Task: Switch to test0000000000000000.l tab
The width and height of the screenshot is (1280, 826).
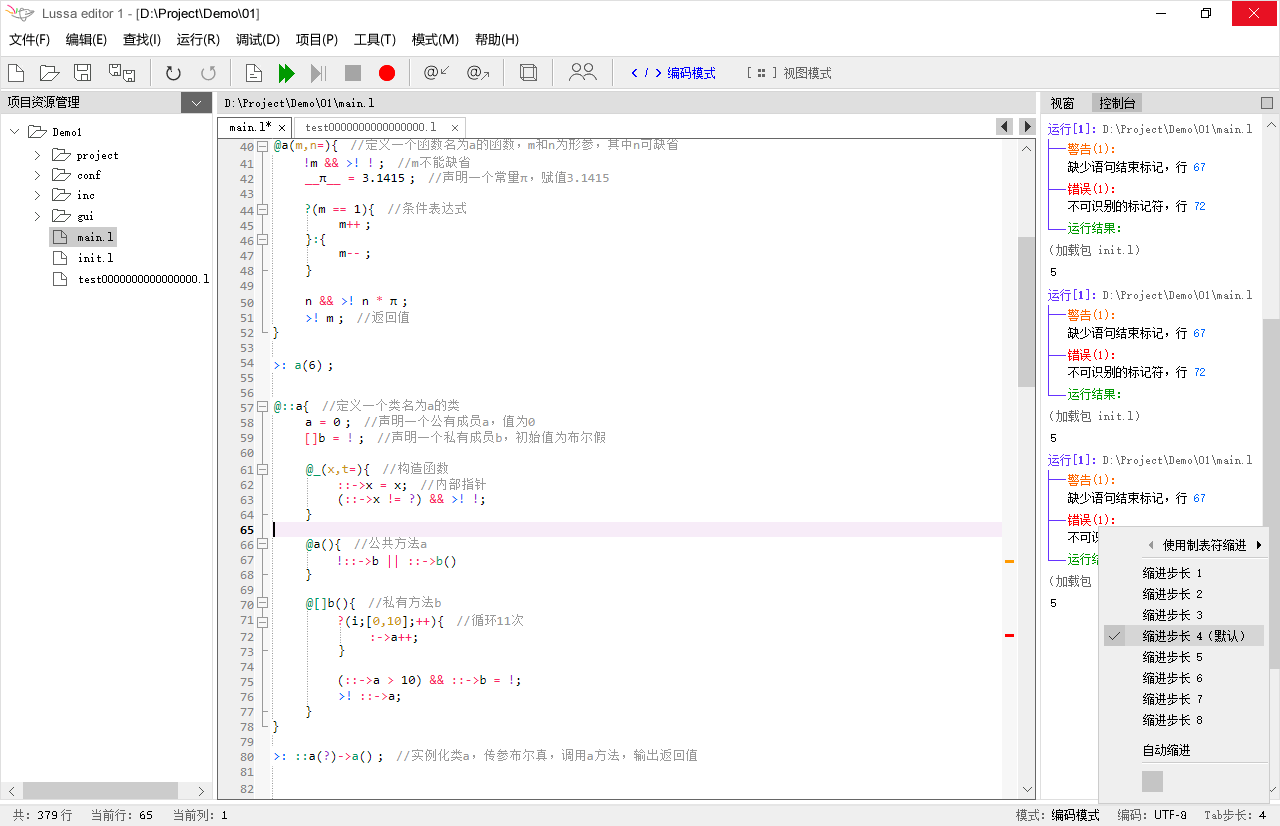Action: pyautogui.click(x=371, y=127)
